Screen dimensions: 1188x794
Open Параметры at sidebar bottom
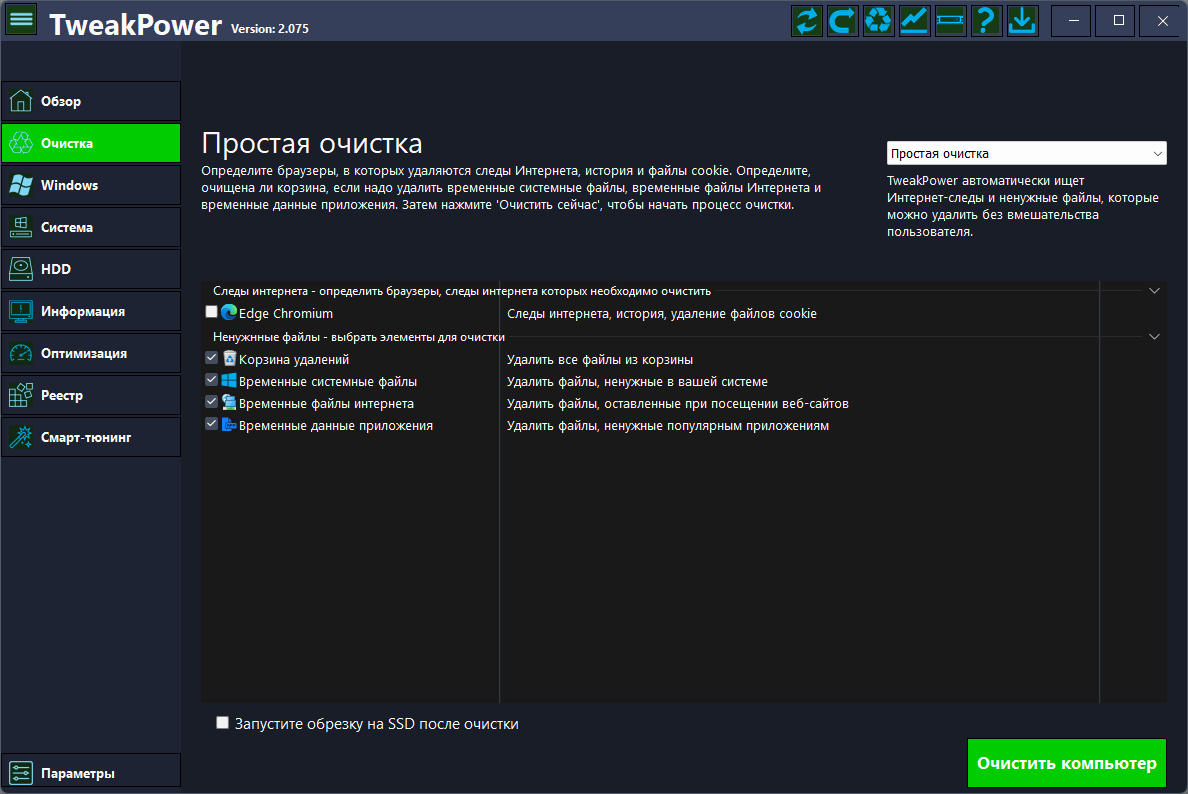[91, 773]
